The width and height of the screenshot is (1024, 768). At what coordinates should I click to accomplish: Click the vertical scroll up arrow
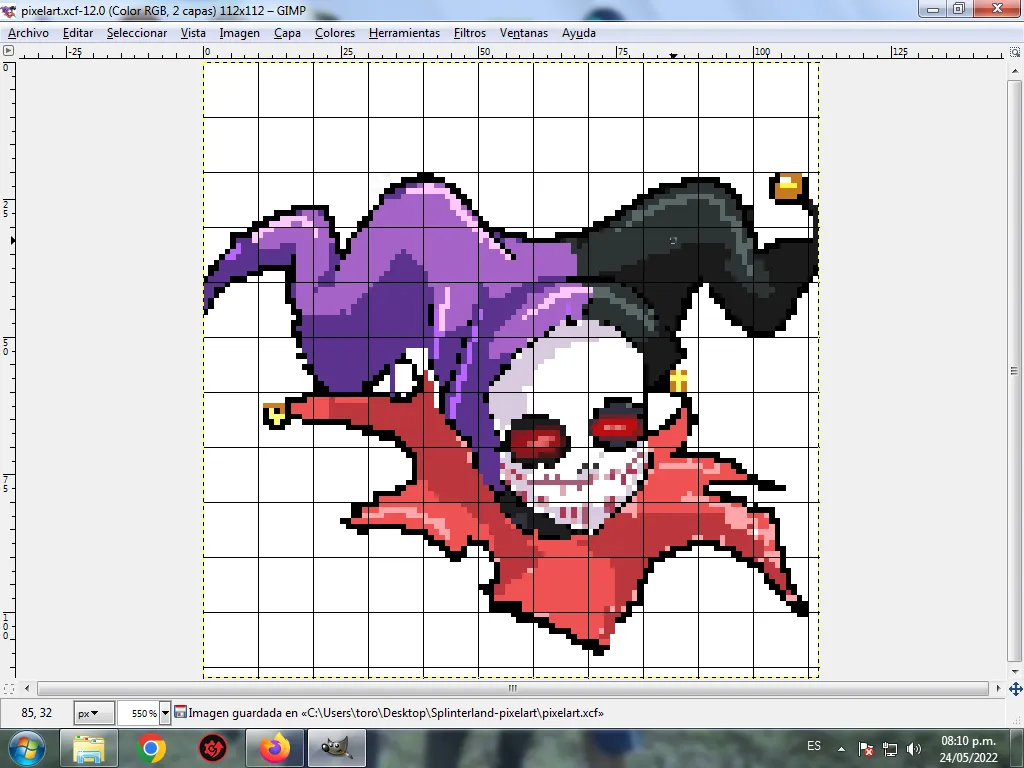click(x=1014, y=71)
